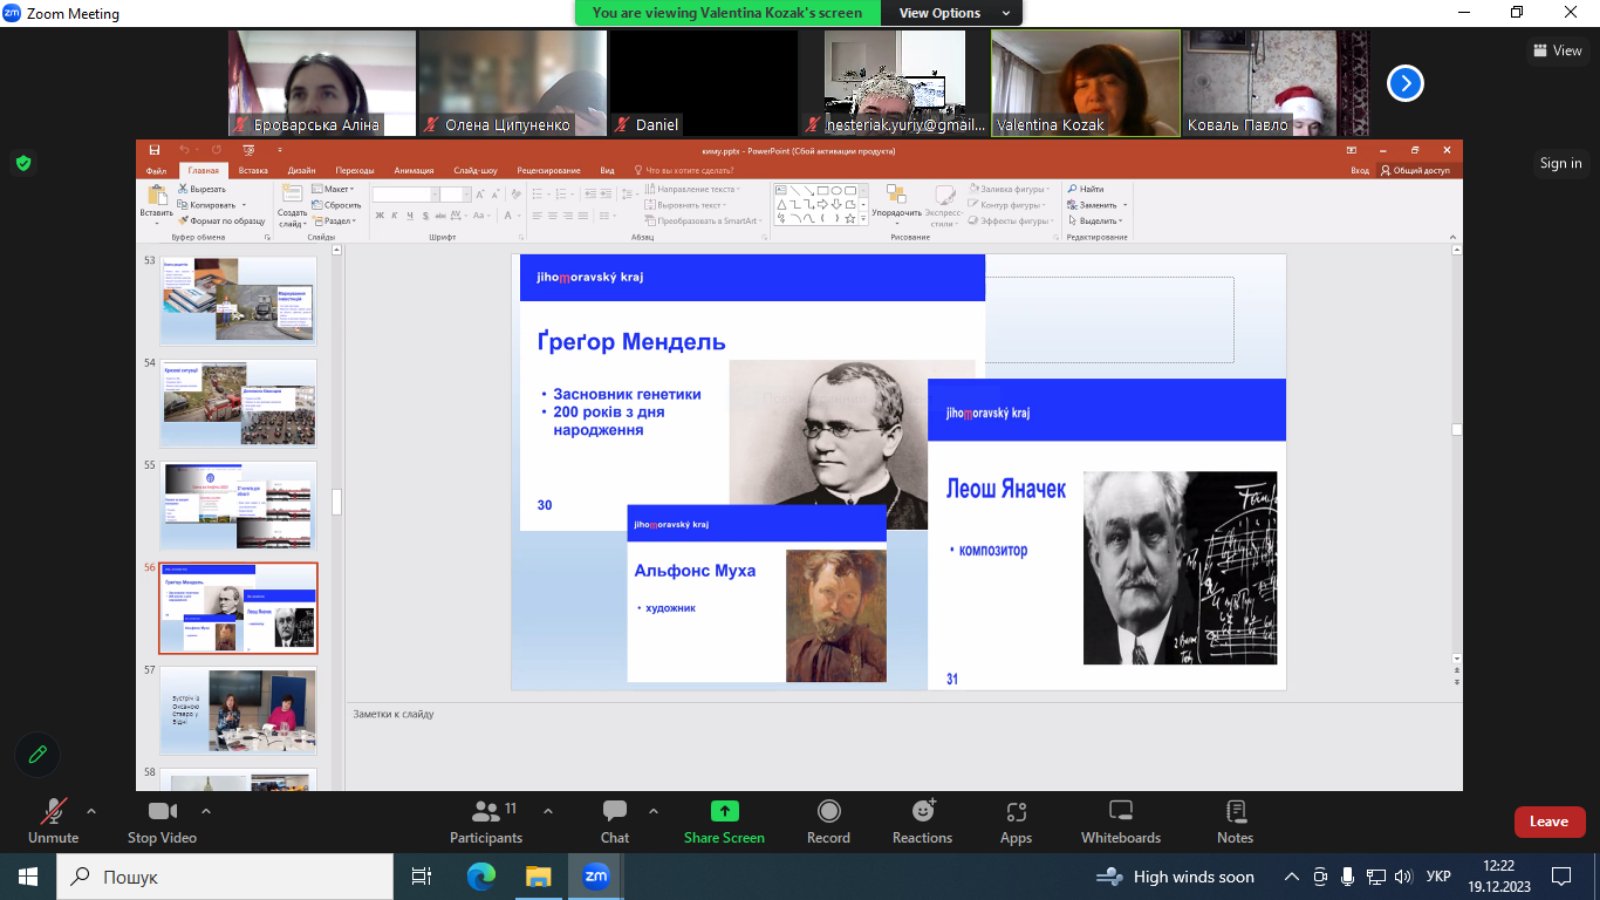Click the Sign in button
Image resolution: width=1600 pixels, height=900 pixels.
[1560, 163]
